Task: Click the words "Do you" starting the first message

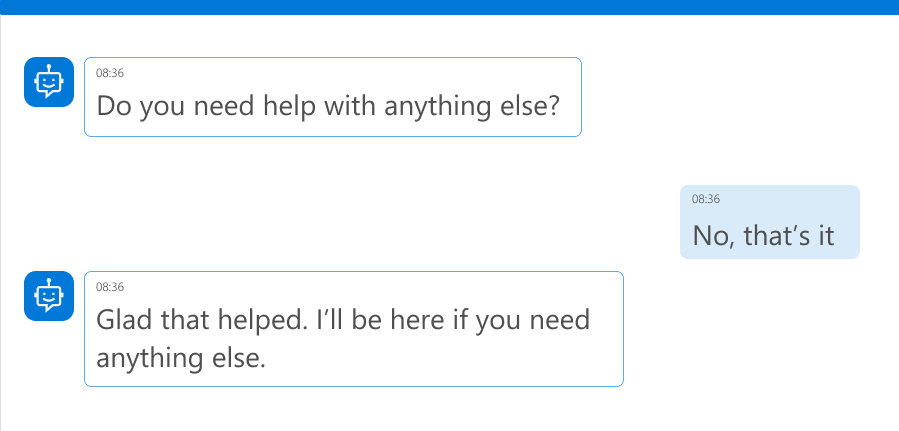Action: [136, 106]
